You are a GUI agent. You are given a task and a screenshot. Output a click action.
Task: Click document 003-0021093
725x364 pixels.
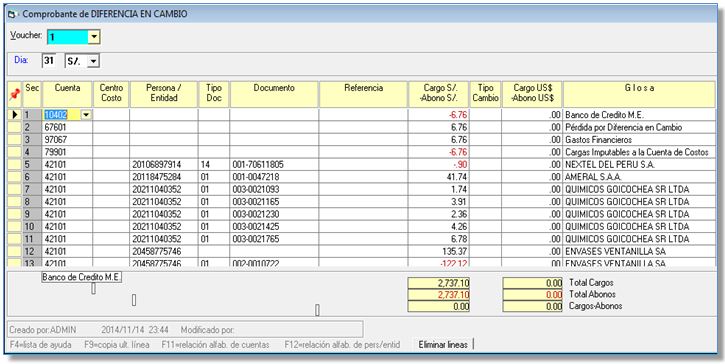click(x=274, y=190)
